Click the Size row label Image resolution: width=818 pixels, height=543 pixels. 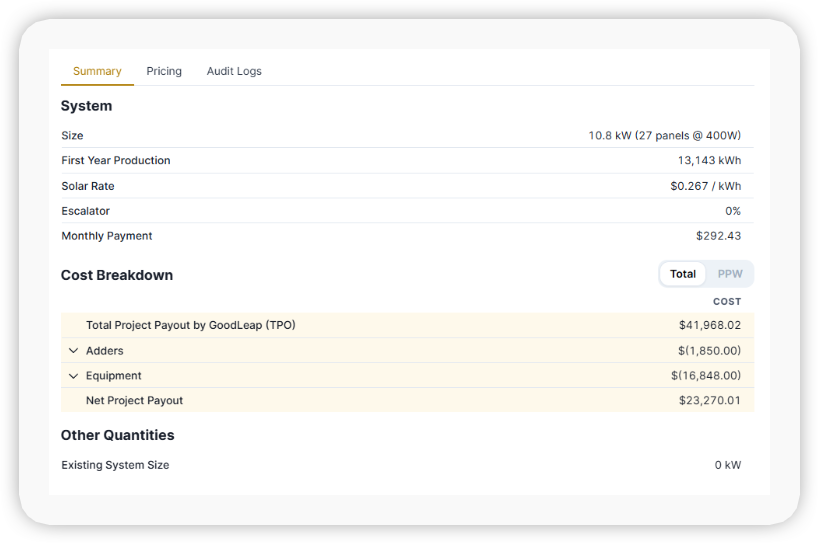[72, 136]
